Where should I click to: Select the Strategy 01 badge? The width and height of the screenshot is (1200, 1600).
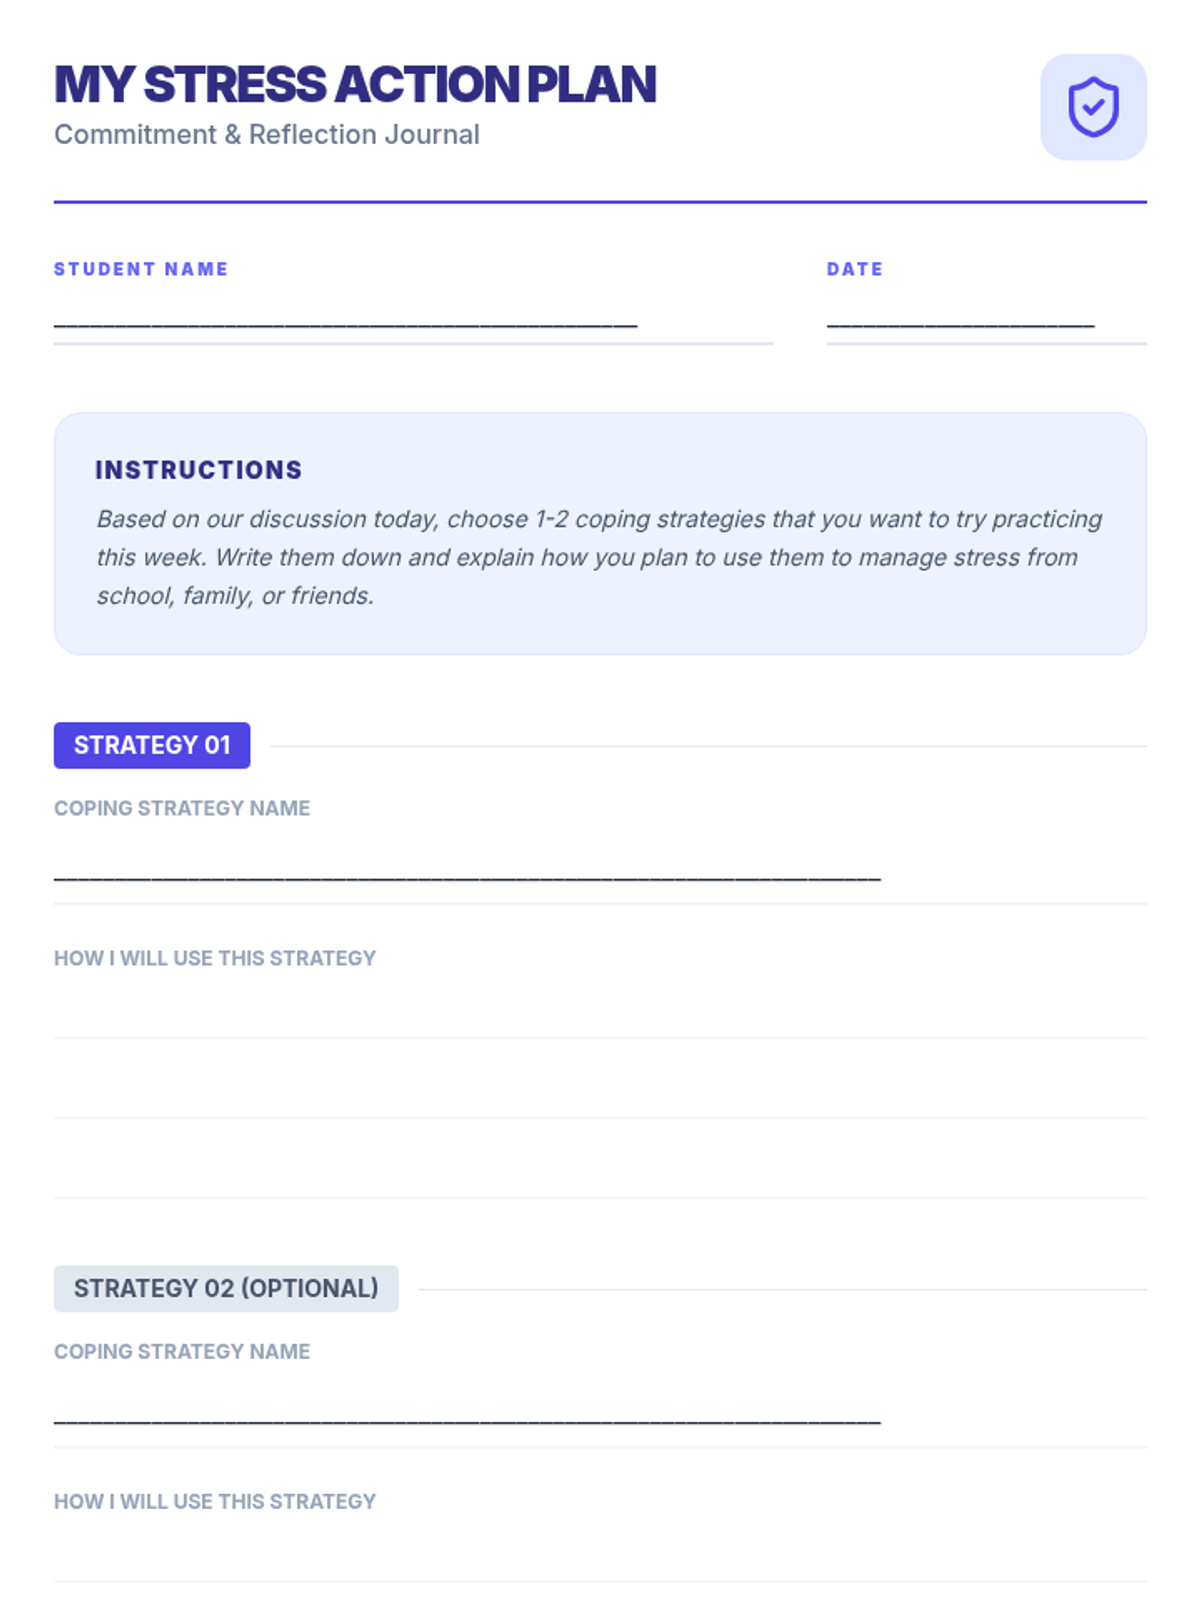click(152, 745)
